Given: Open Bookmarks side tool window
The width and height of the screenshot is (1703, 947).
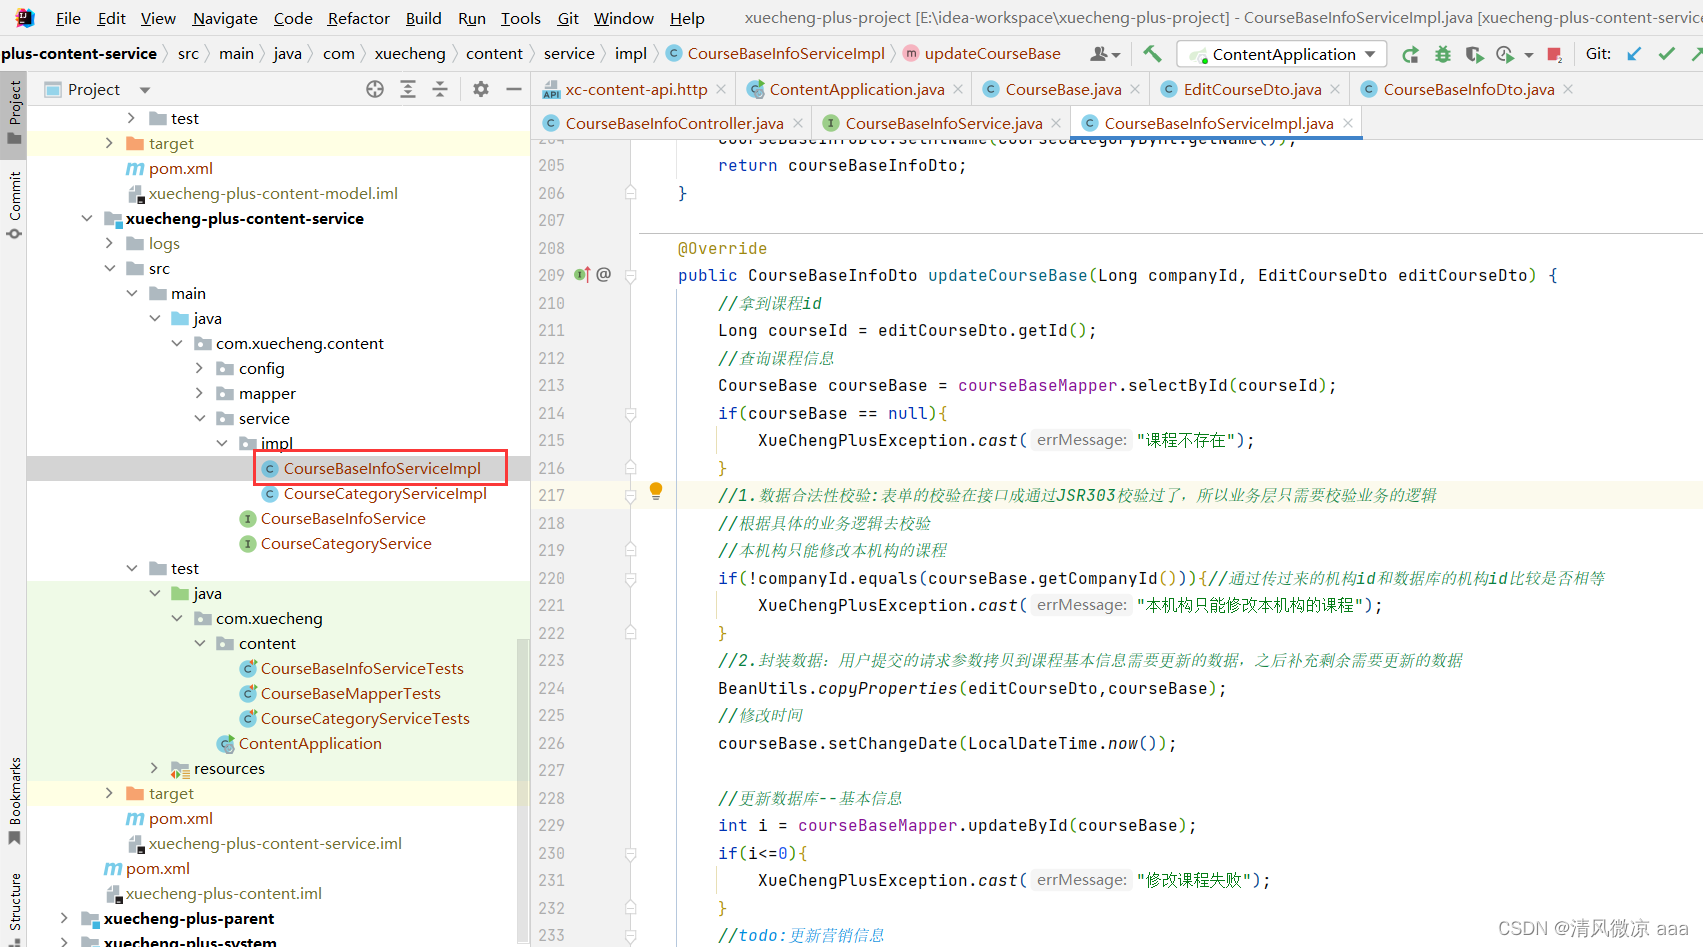Looking at the screenshot, I should 14,800.
